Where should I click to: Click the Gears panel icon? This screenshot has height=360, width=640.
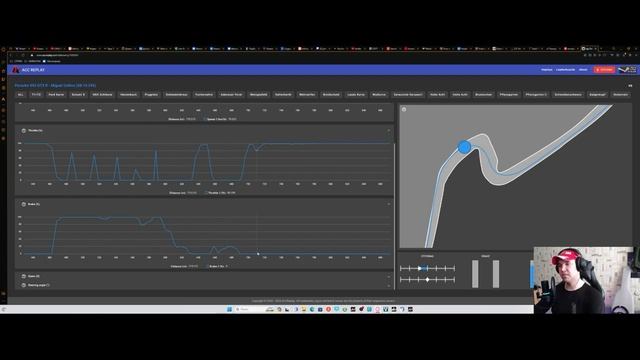click(x=24, y=276)
